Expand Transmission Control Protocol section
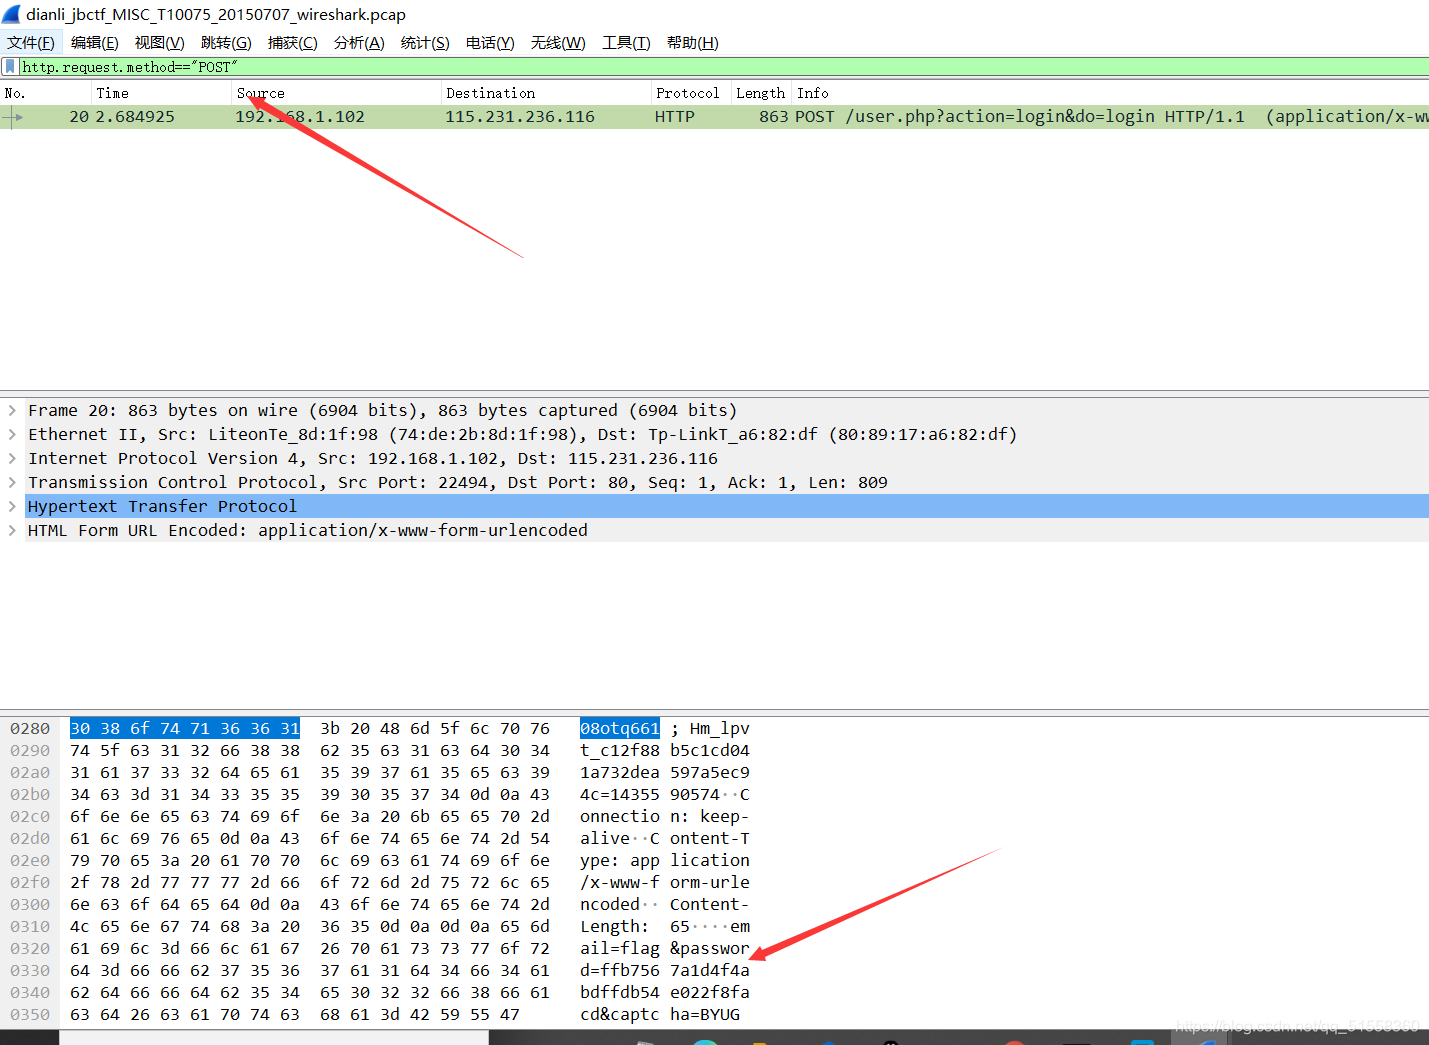The image size is (1429, 1045). 12,482
